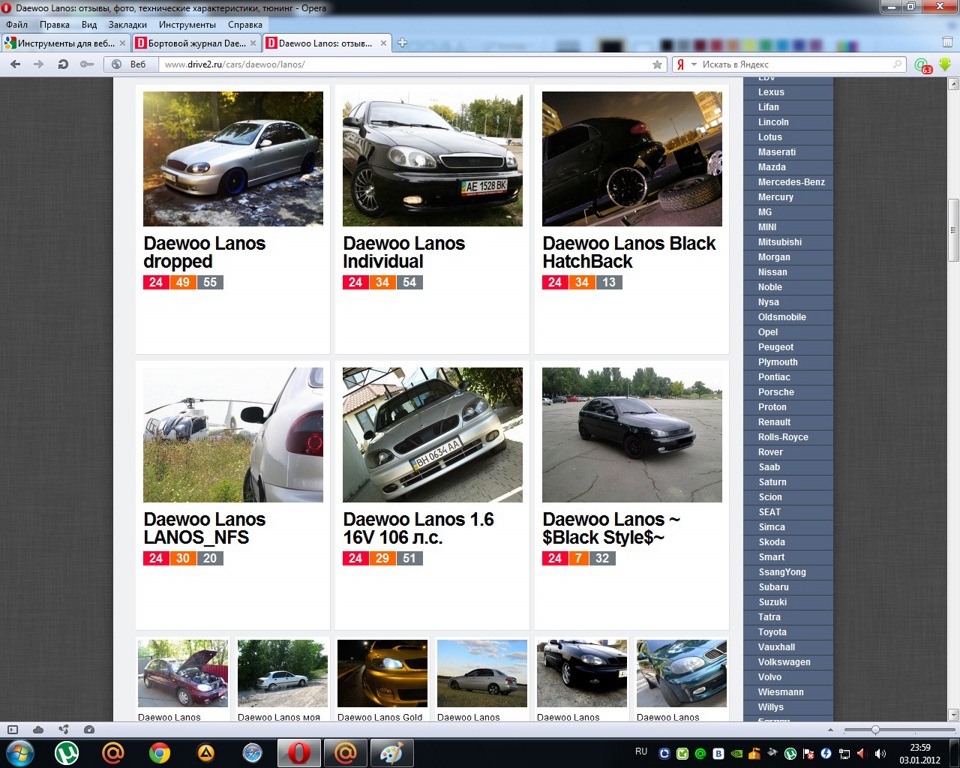This screenshot has width=960, height=768.
Task: Bookmark the page using the star icon
Action: (x=657, y=64)
